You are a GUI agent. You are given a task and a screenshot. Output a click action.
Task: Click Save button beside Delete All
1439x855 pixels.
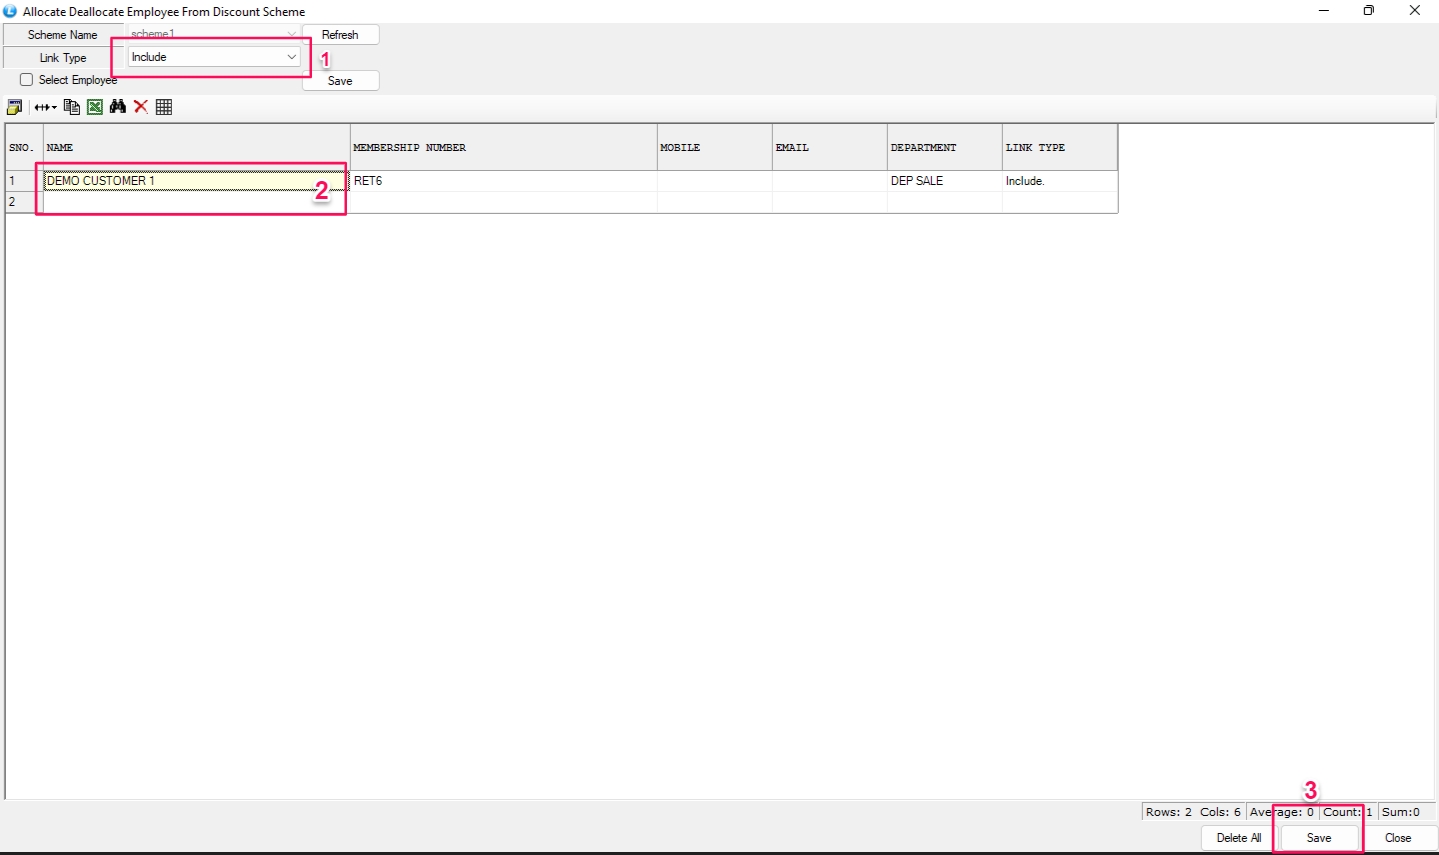click(x=1318, y=838)
